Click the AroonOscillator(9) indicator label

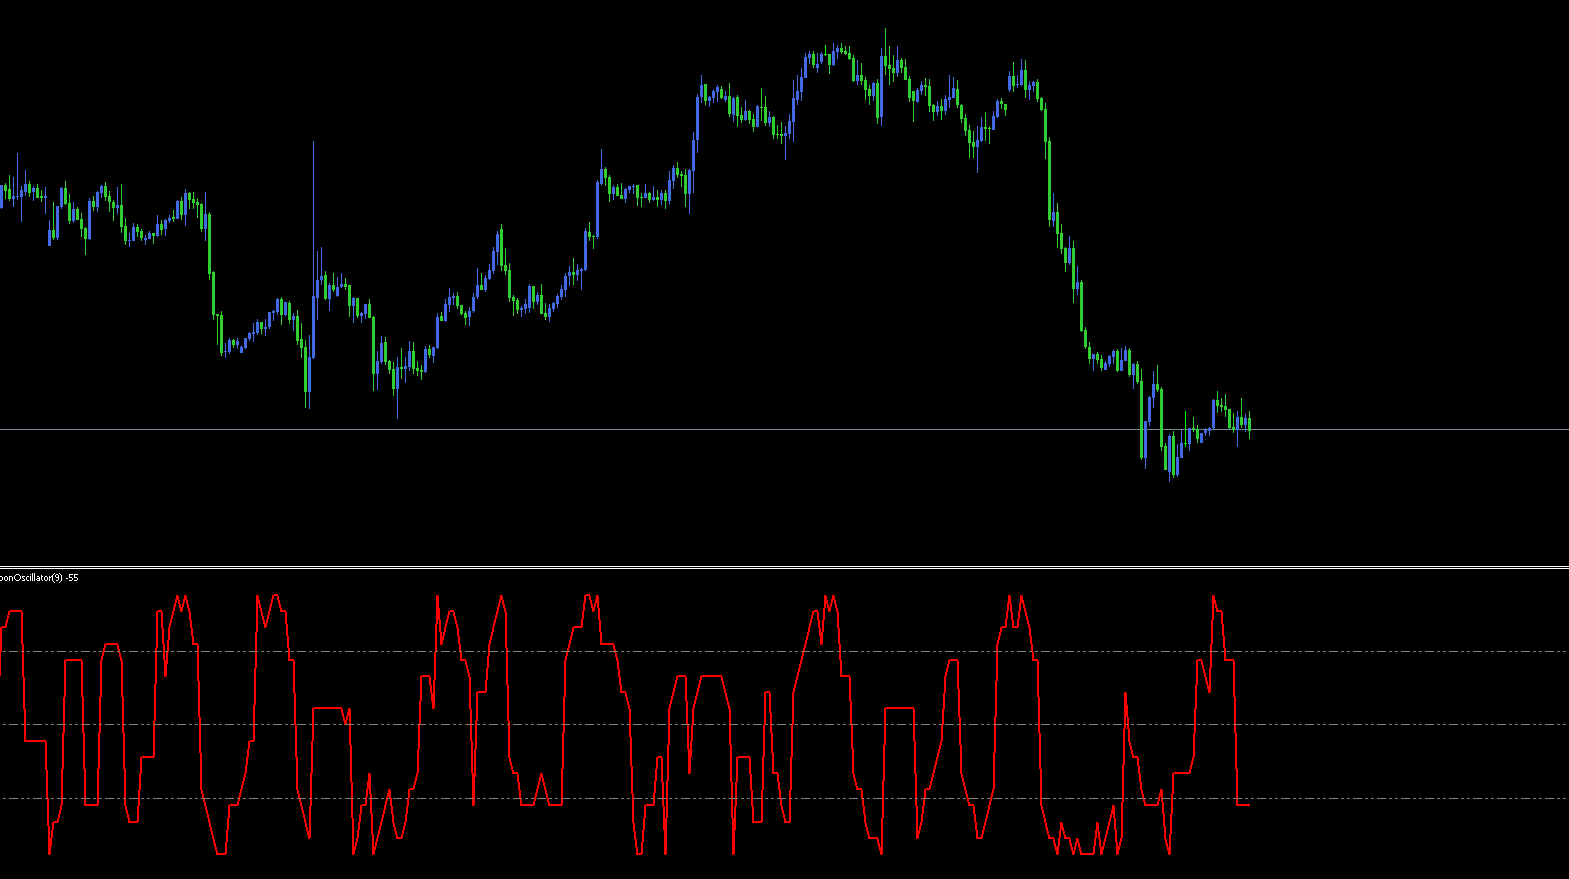[30, 578]
